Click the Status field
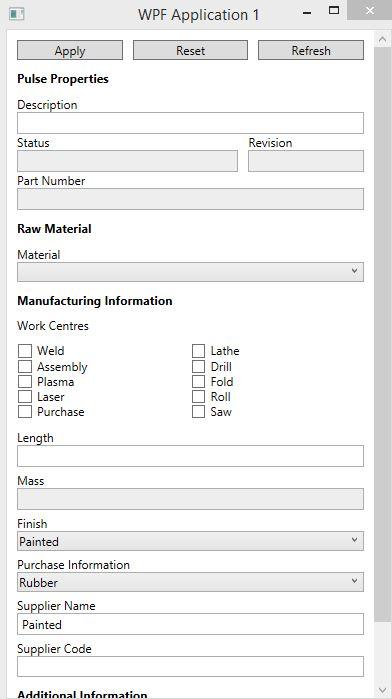Viewport: 392px width, 699px height. (127, 161)
